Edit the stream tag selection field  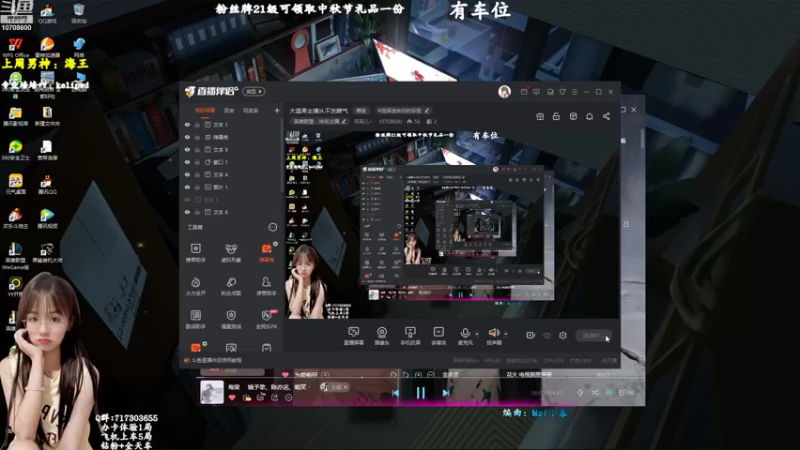click(403, 111)
